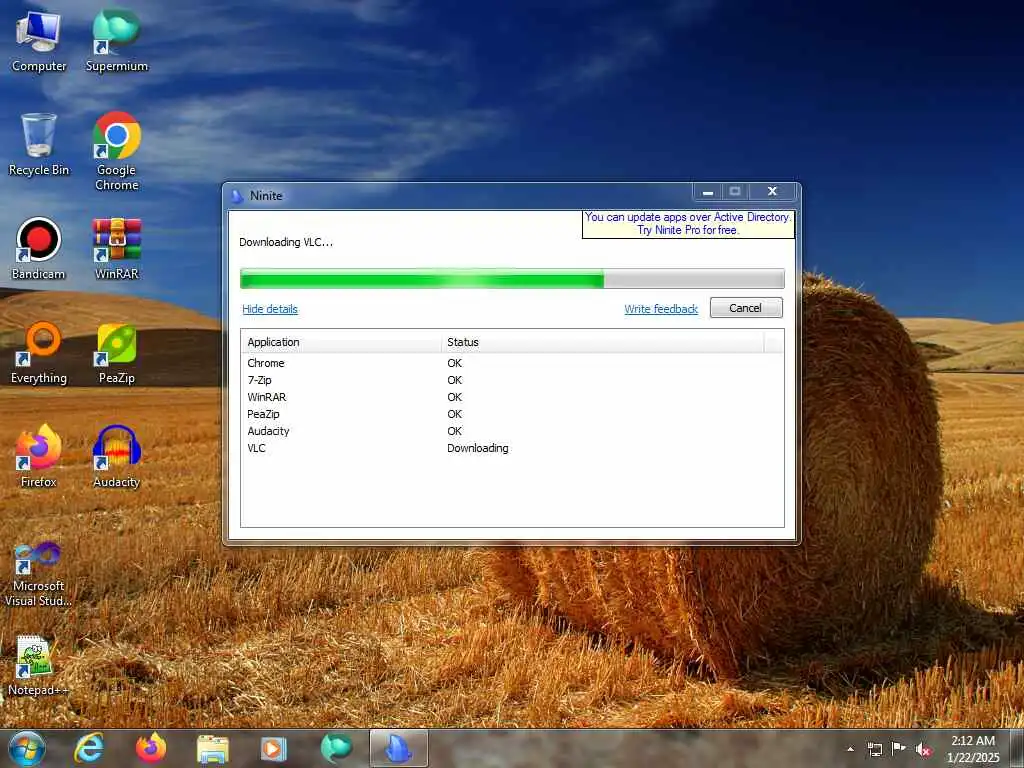Click the Ninite title bar icon
Viewport: 1024px width, 768px height.
tap(238, 196)
